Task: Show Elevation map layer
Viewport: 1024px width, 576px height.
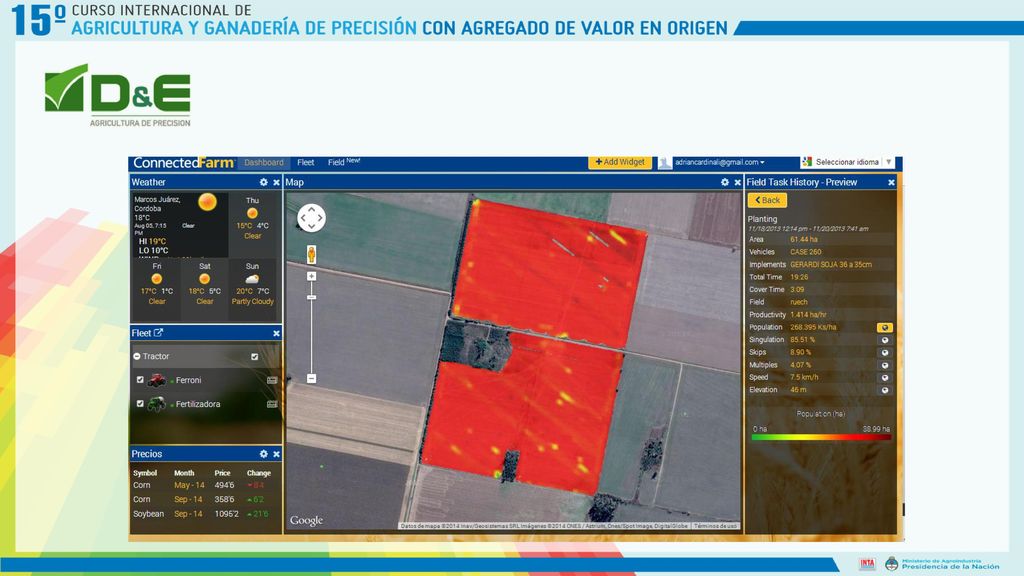Action: (x=885, y=390)
